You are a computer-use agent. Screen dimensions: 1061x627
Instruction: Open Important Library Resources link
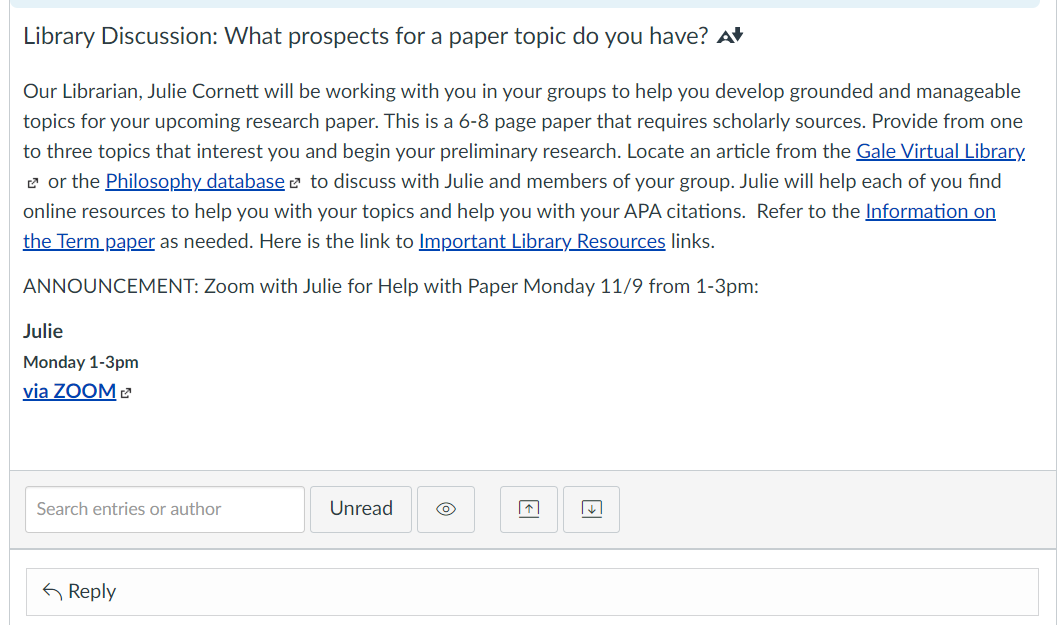coord(542,241)
